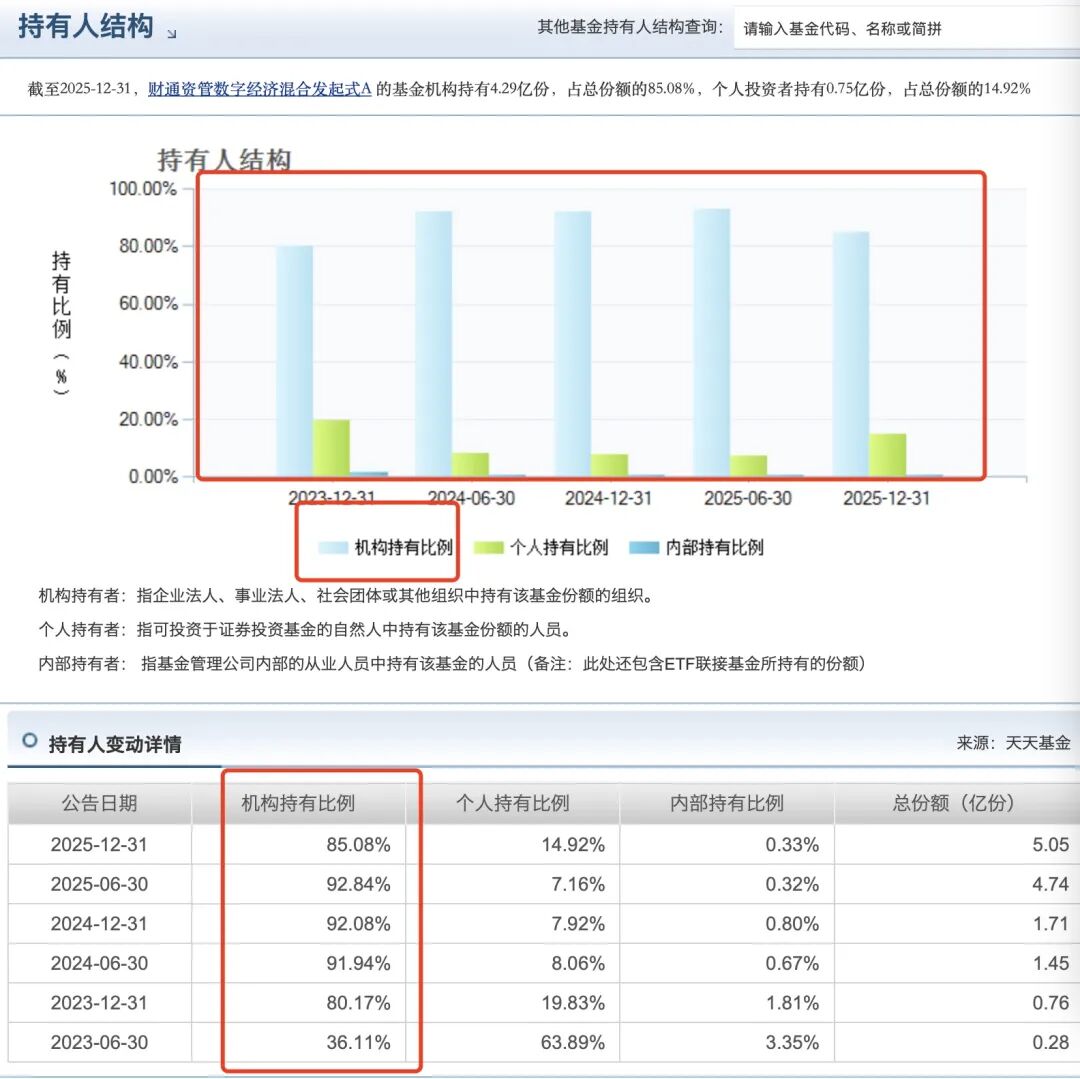Screen dimensions: 1080x1079
Task: Click the 公告日期 column header
Action: [100, 803]
